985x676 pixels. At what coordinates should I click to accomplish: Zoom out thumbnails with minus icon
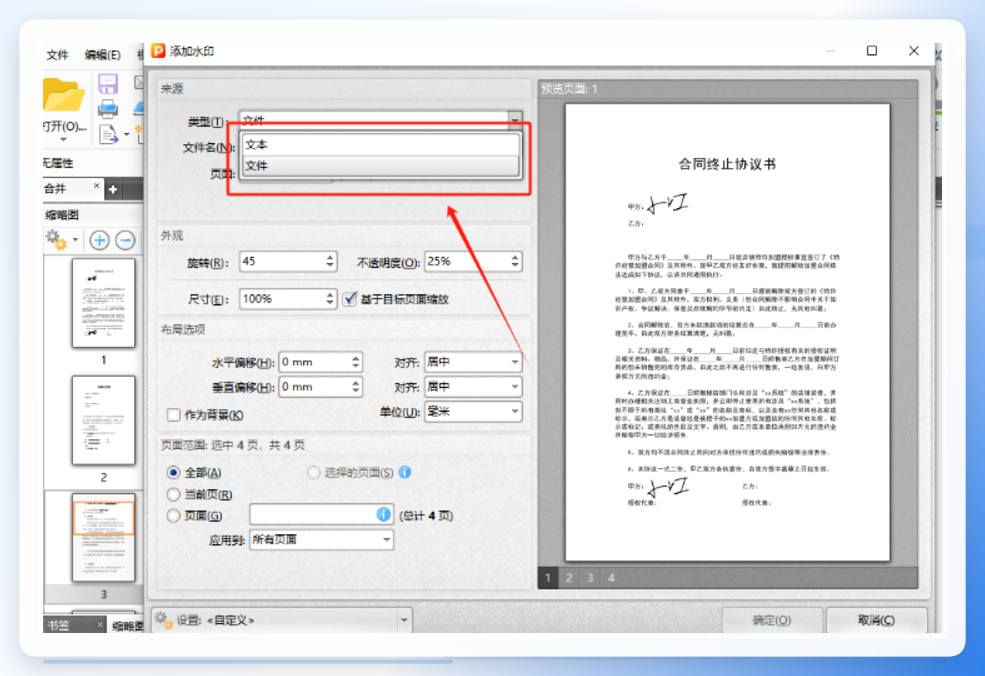(x=125, y=240)
